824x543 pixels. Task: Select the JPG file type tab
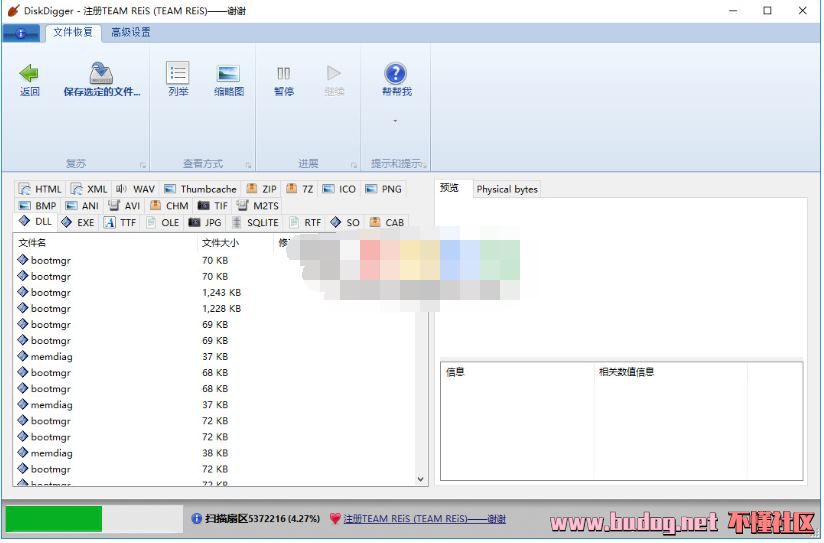tap(205, 223)
